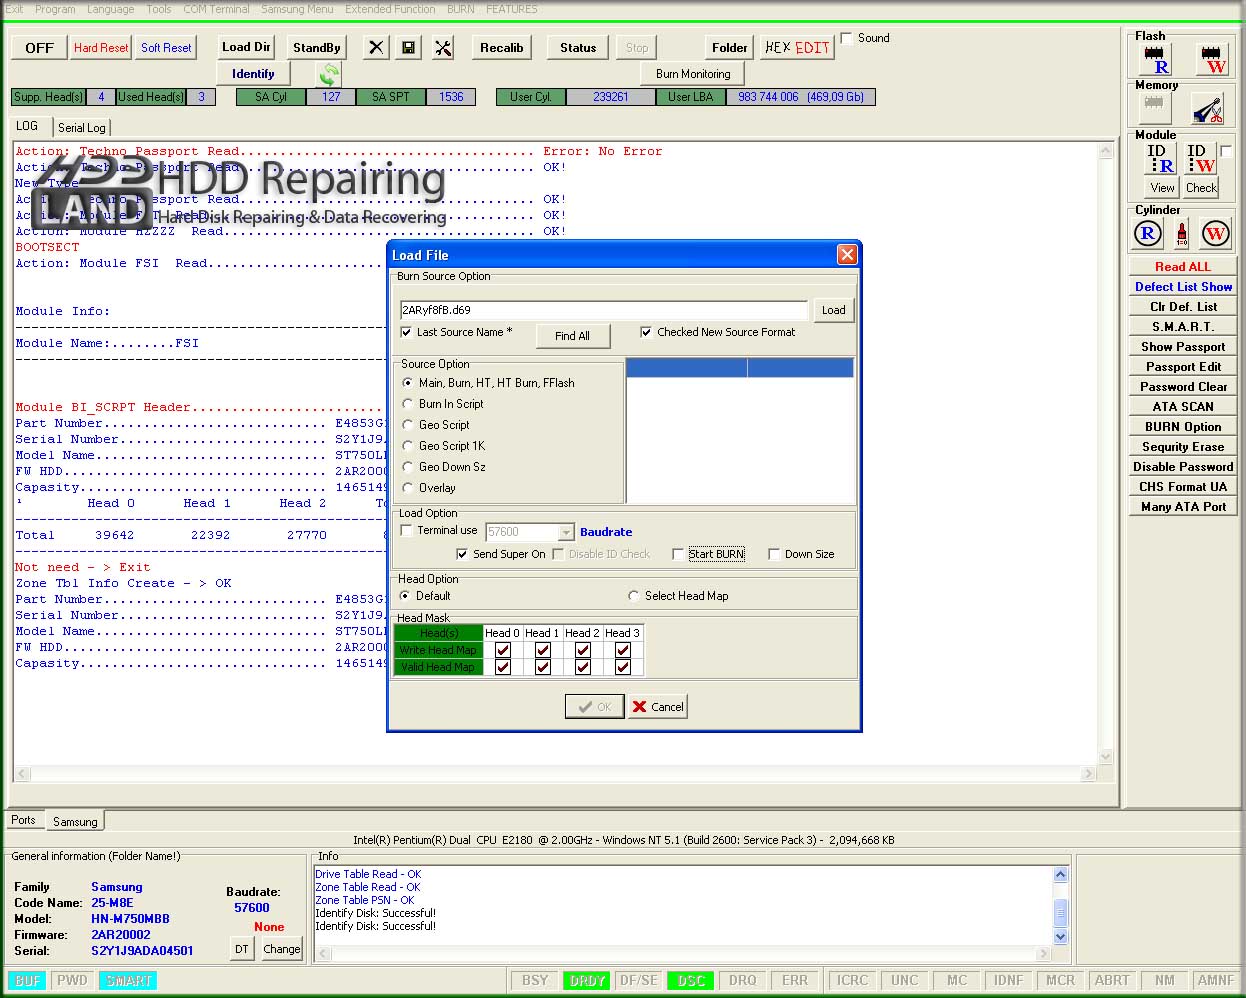Enable the Start BURN checkbox
The height and width of the screenshot is (998, 1246).
(678, 554)
